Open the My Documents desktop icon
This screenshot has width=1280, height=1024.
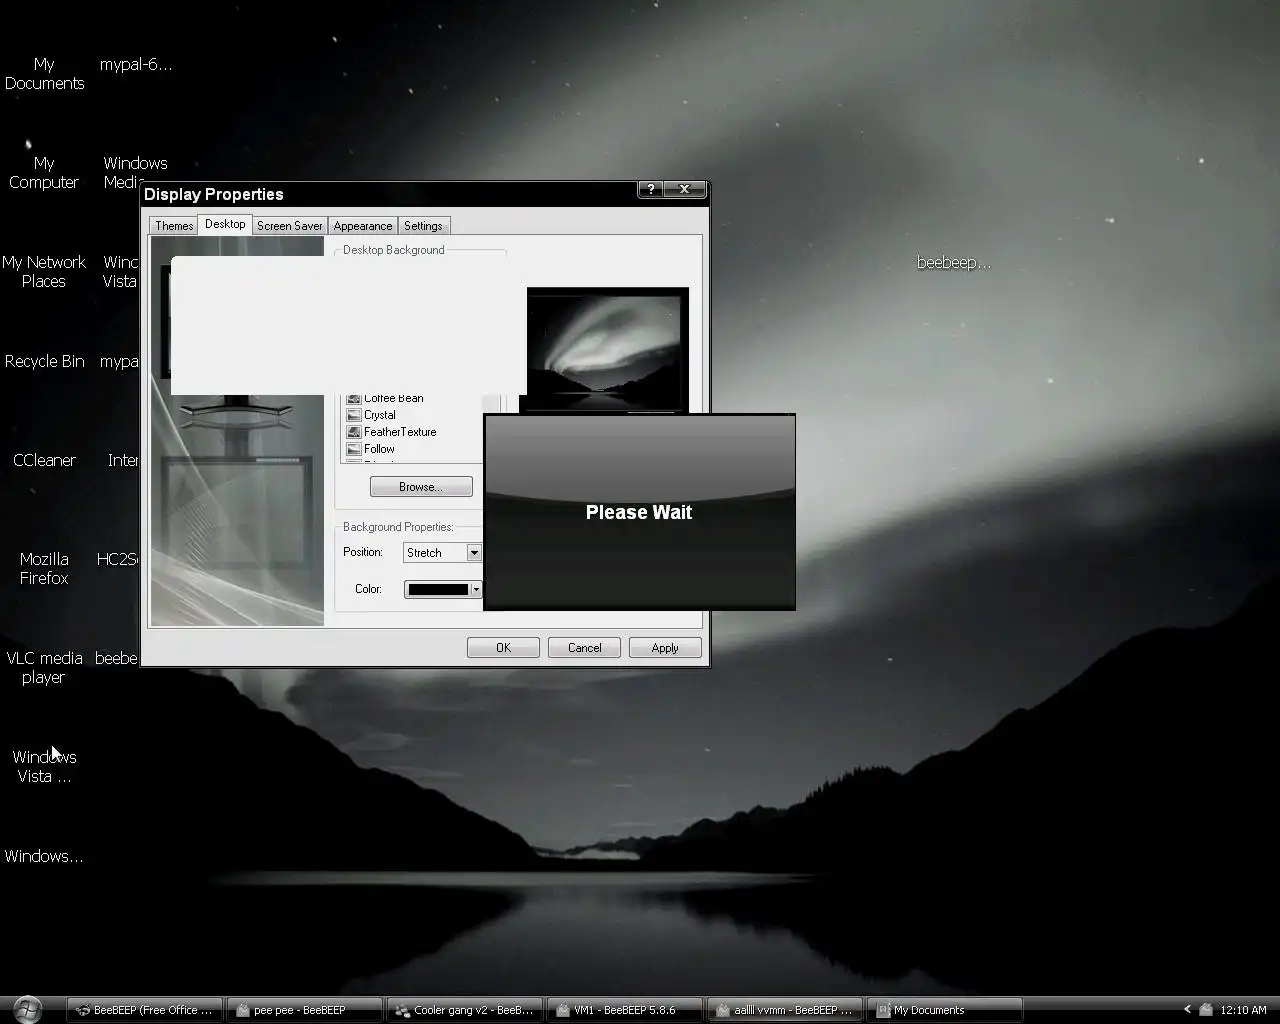coord(44,74)
